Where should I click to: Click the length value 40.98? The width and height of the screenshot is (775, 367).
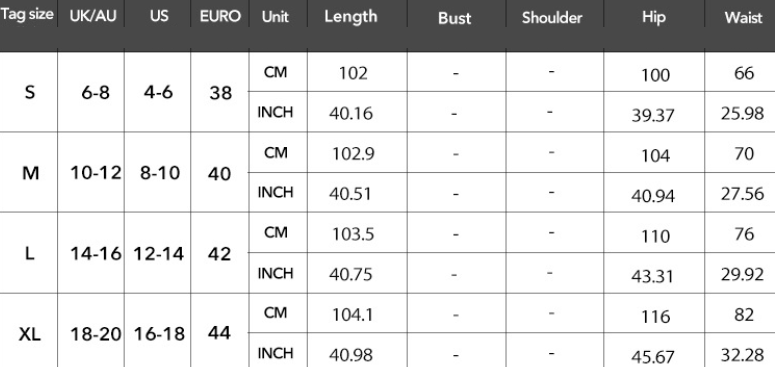click(351, 354)
